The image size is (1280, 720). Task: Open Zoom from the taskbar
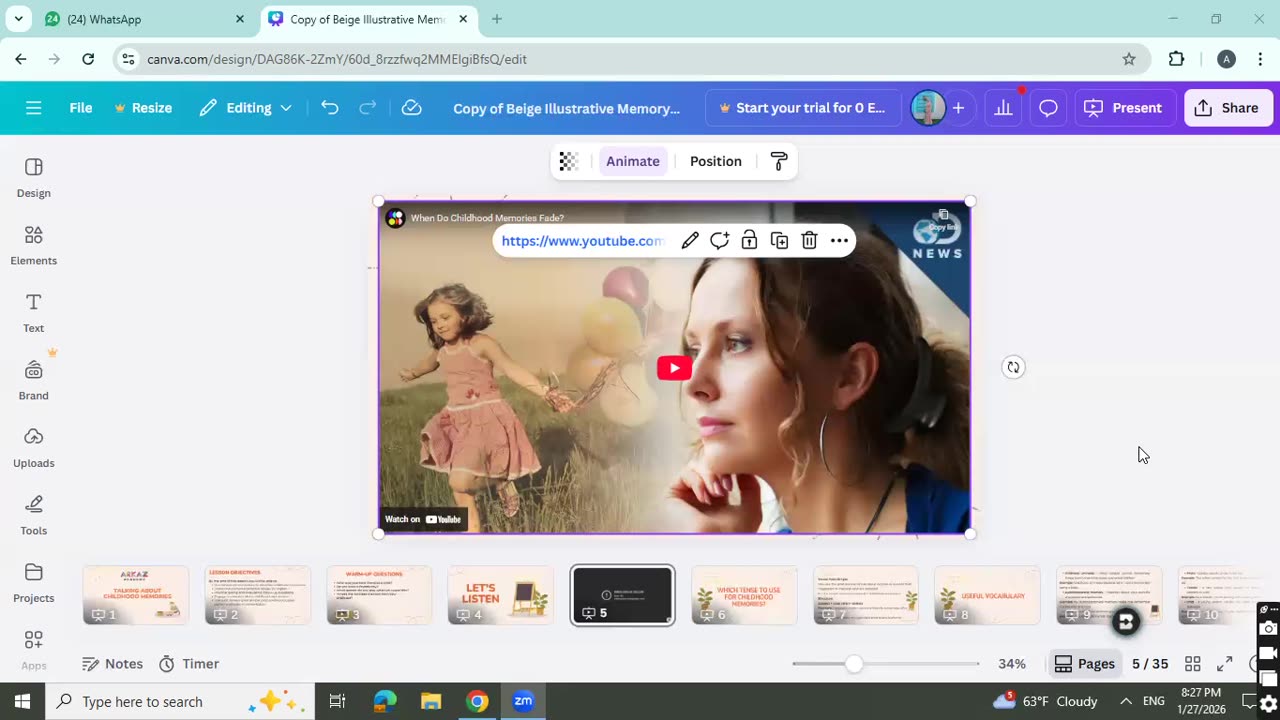pyautogui.click(x=523, y=701)
